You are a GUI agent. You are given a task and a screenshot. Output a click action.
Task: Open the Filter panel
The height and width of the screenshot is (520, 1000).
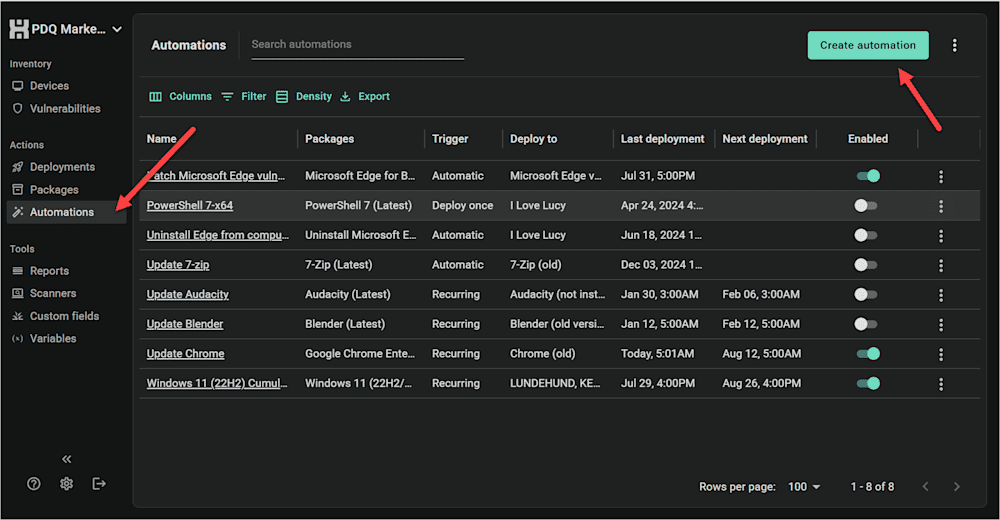pos(244,96)
